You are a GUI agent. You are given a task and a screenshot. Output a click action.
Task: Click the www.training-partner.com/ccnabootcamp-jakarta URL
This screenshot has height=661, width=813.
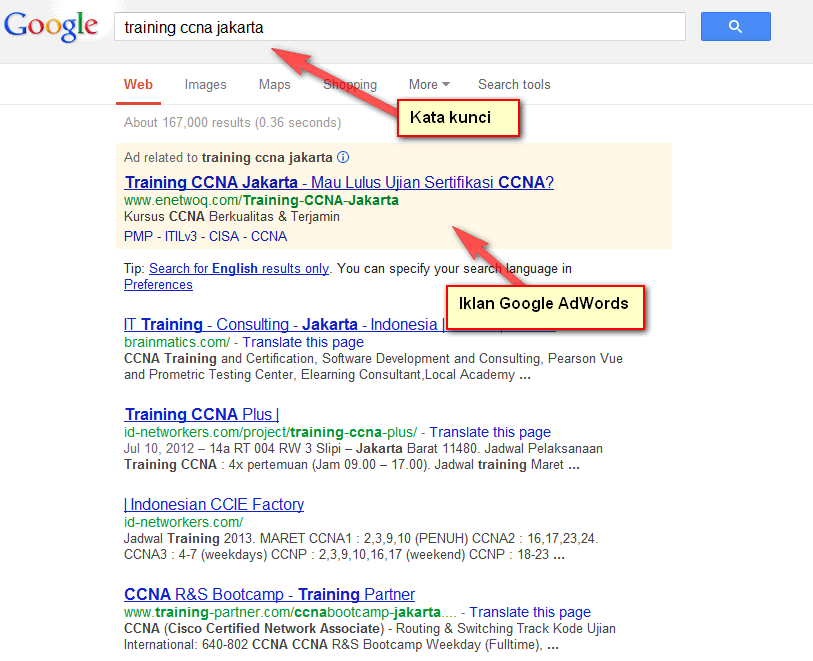coord(290,612)
